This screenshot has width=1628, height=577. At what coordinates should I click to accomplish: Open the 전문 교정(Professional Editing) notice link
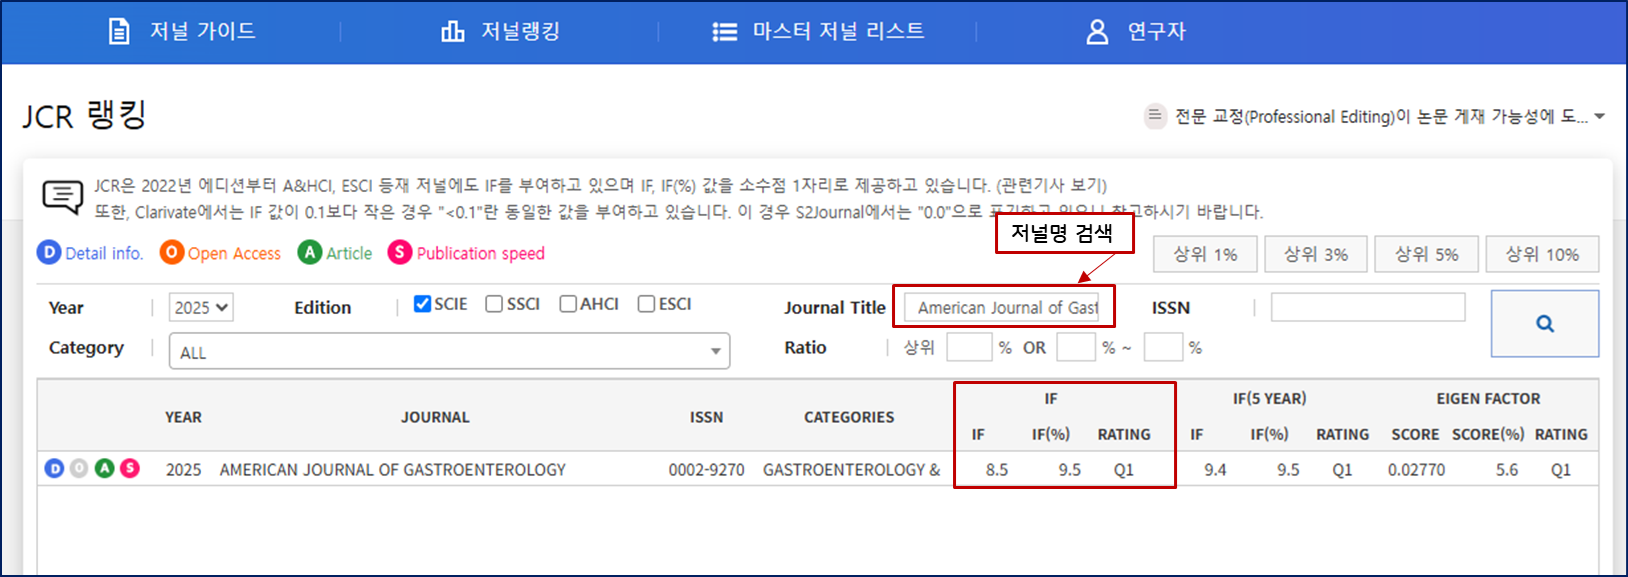1381,117
